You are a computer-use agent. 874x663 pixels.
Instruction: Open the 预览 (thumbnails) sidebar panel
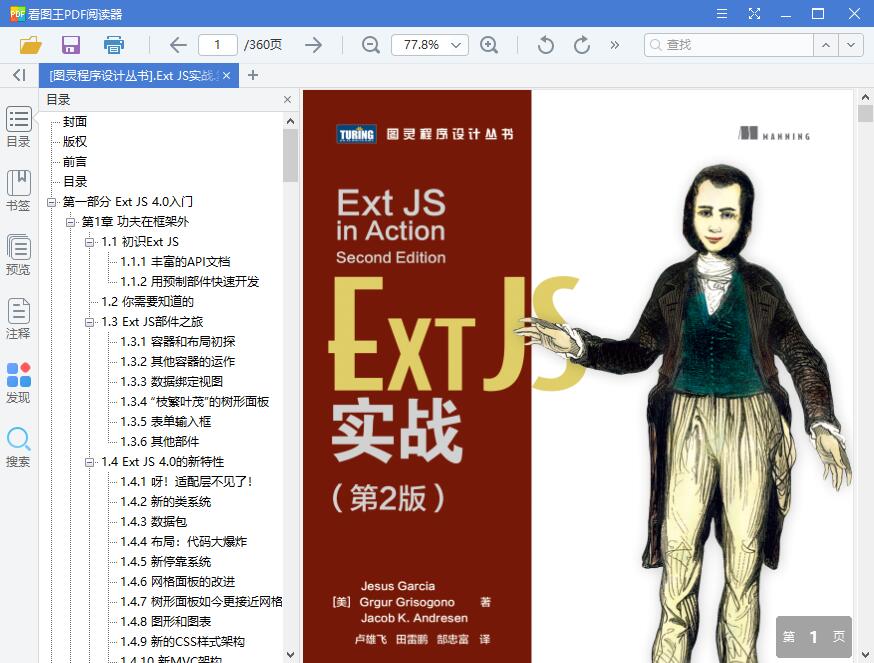click(x=18, y=255)
